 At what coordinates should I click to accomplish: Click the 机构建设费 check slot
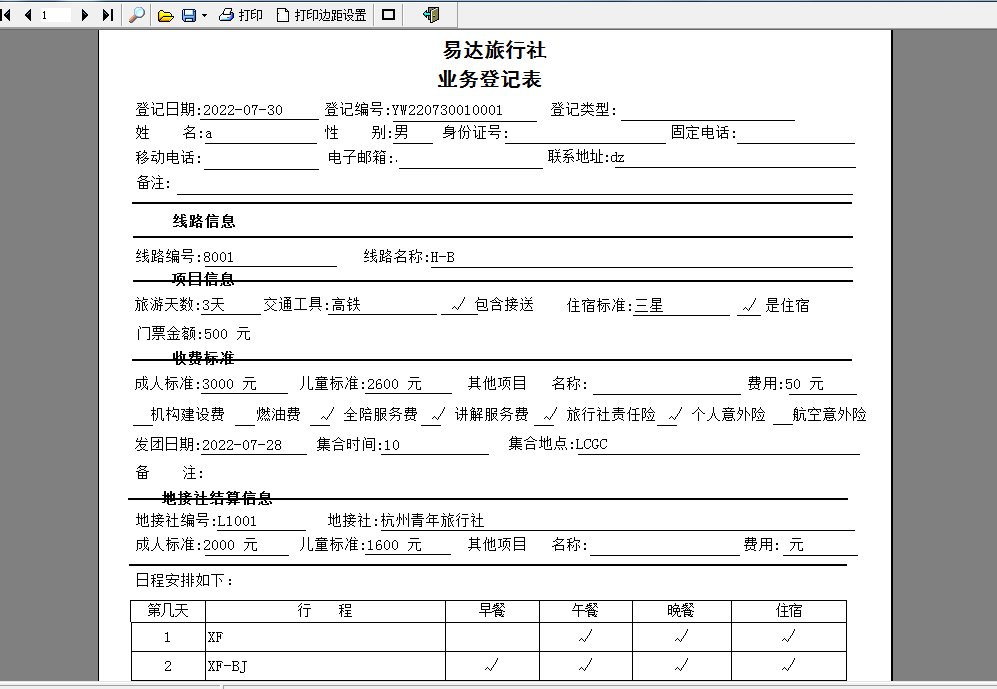[142, 416]
